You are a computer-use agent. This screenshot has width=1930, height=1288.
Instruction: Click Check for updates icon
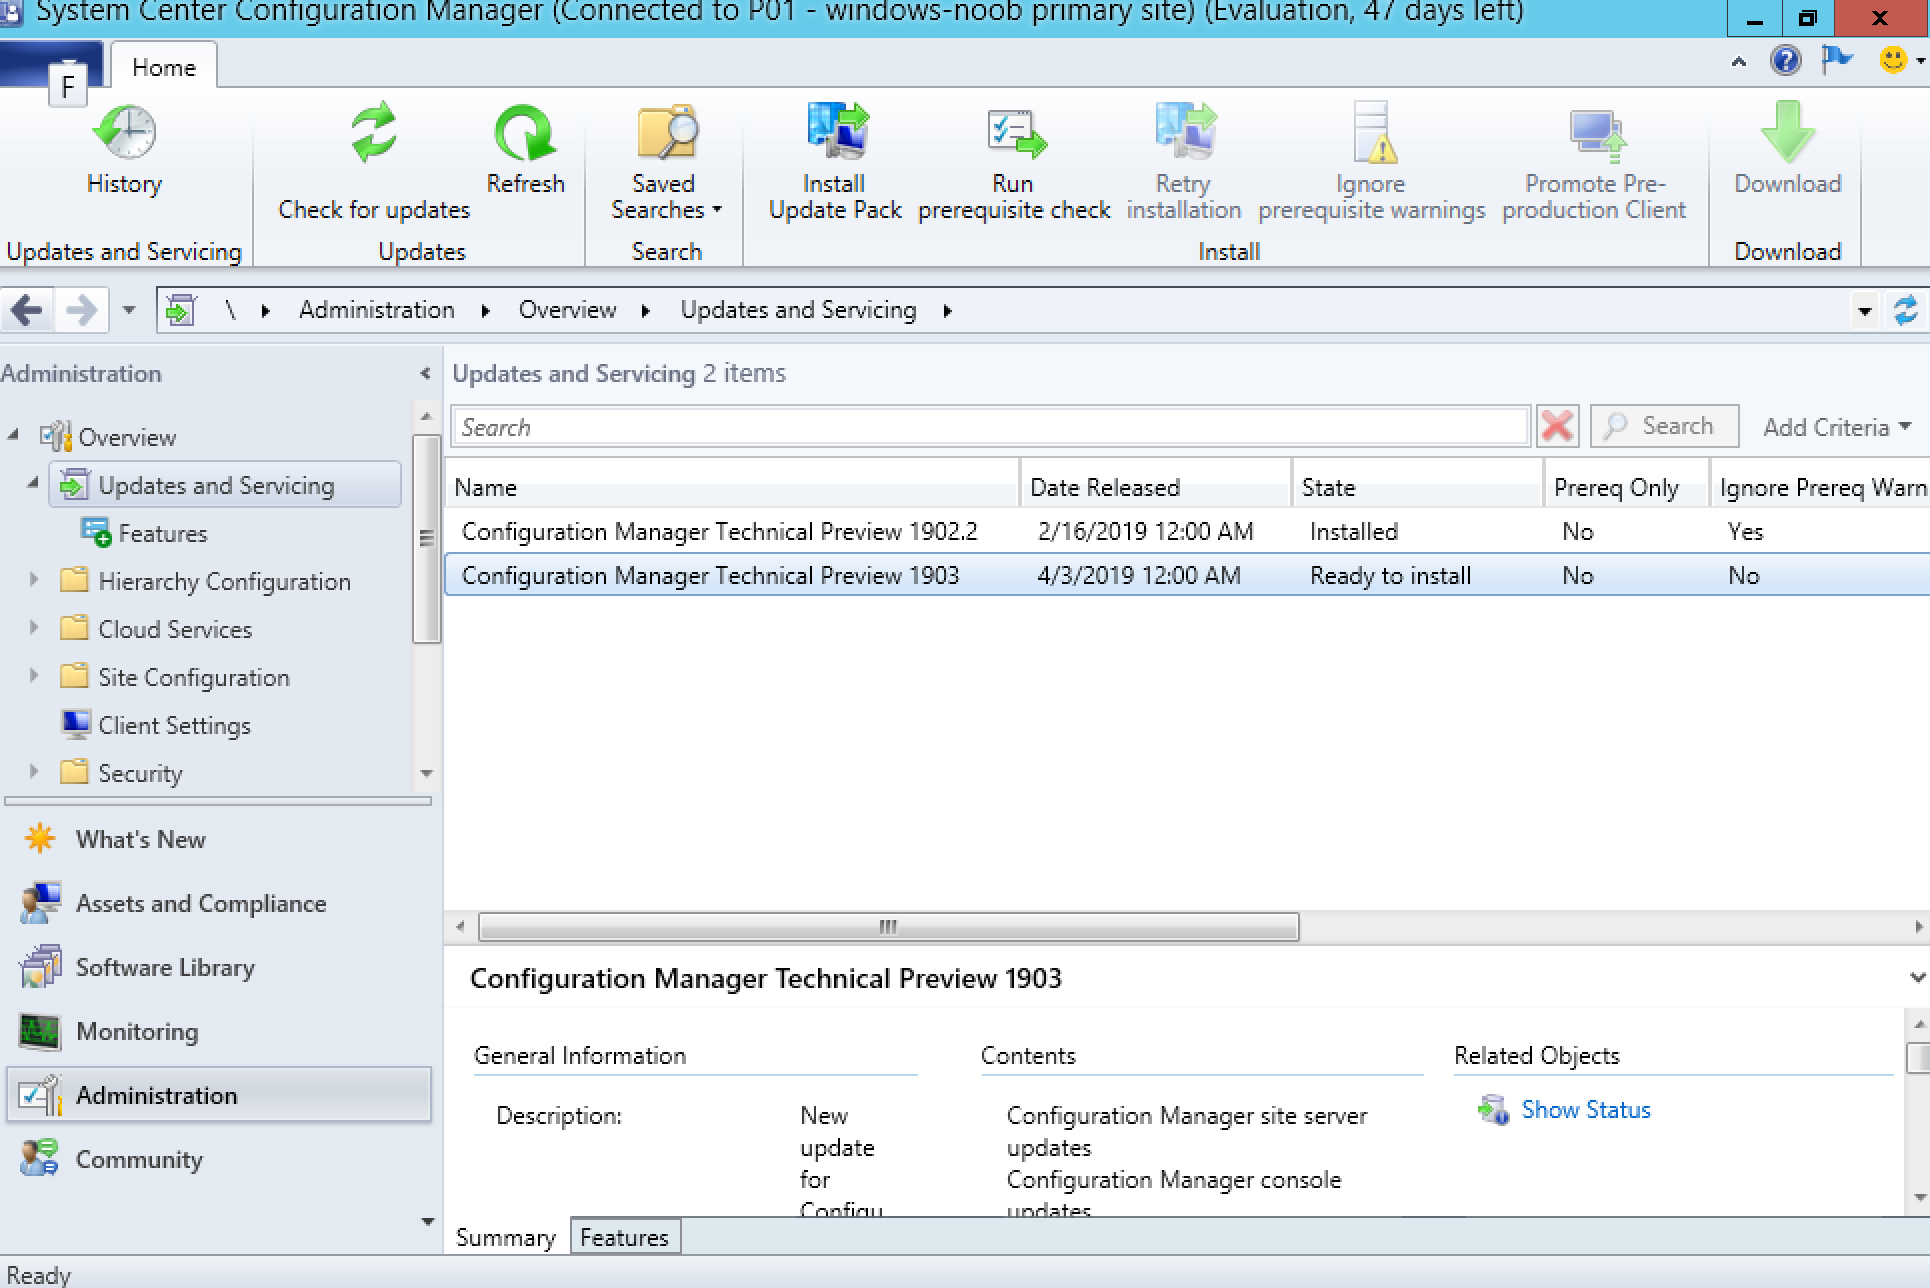coord(373,132)
